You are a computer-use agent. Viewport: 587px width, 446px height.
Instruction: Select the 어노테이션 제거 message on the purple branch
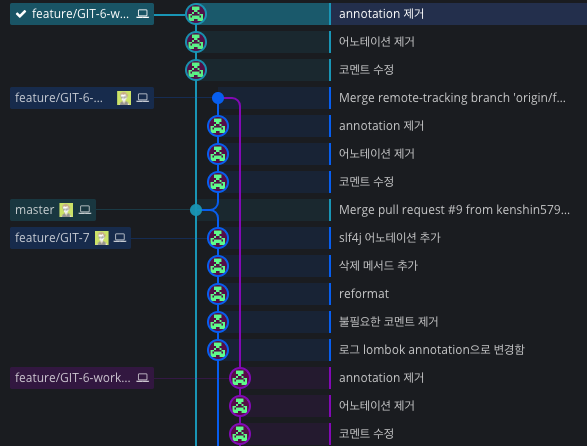pyautogui.click(x=377, y=406)
